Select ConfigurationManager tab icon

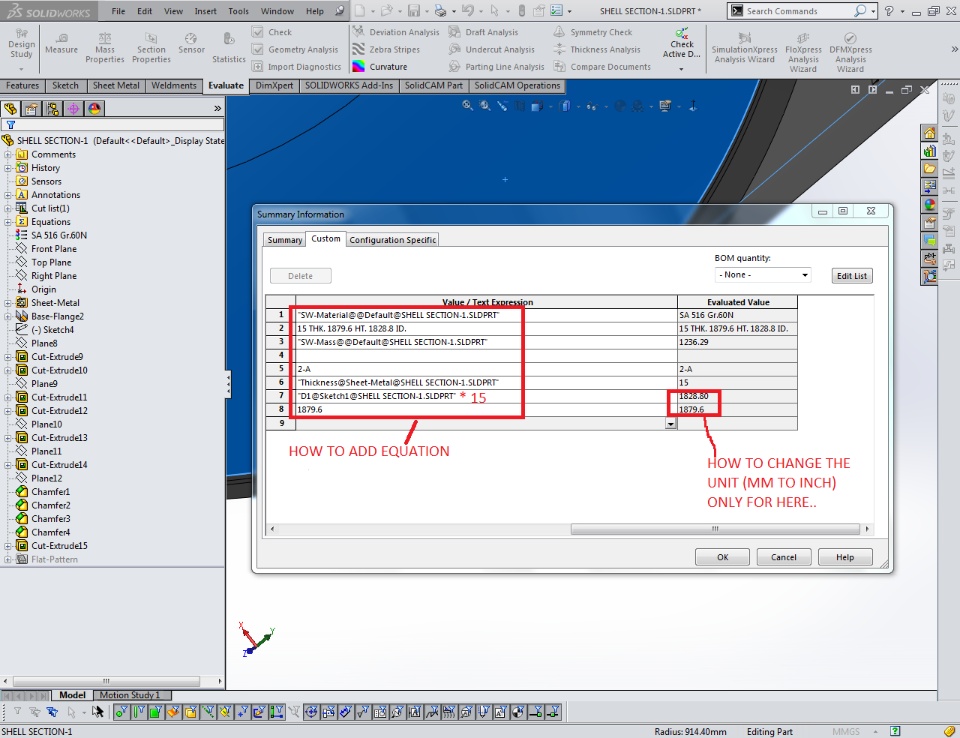click(x=53, y=108)
